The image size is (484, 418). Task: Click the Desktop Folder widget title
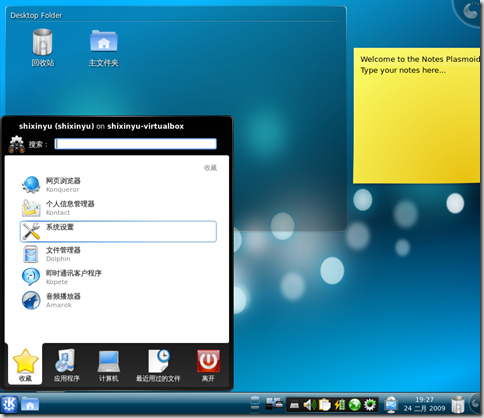pos(36,15)
